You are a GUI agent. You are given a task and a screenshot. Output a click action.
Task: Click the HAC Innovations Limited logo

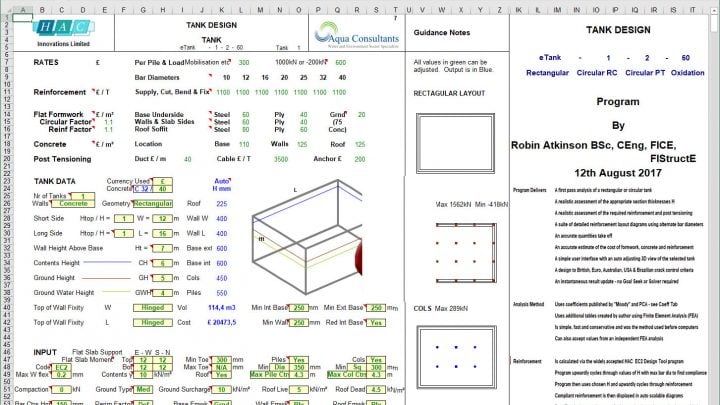(x=63, y=33)
